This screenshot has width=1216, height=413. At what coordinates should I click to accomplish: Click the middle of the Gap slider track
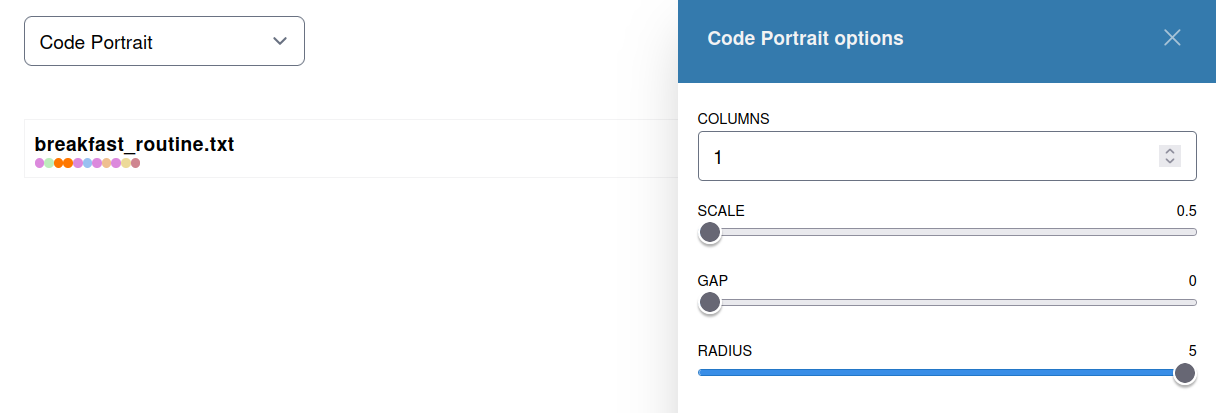[947, 302]
